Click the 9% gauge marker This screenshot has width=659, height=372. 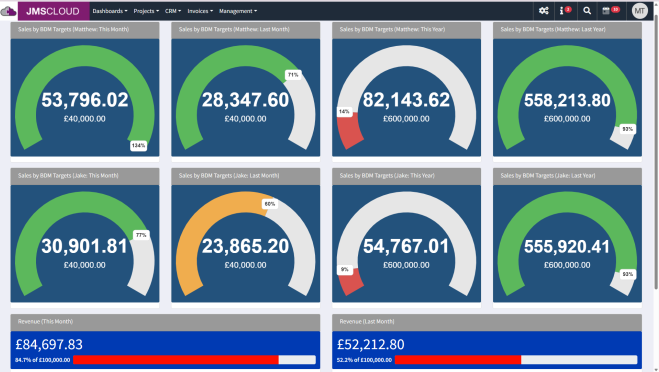[x=345, y=269]
